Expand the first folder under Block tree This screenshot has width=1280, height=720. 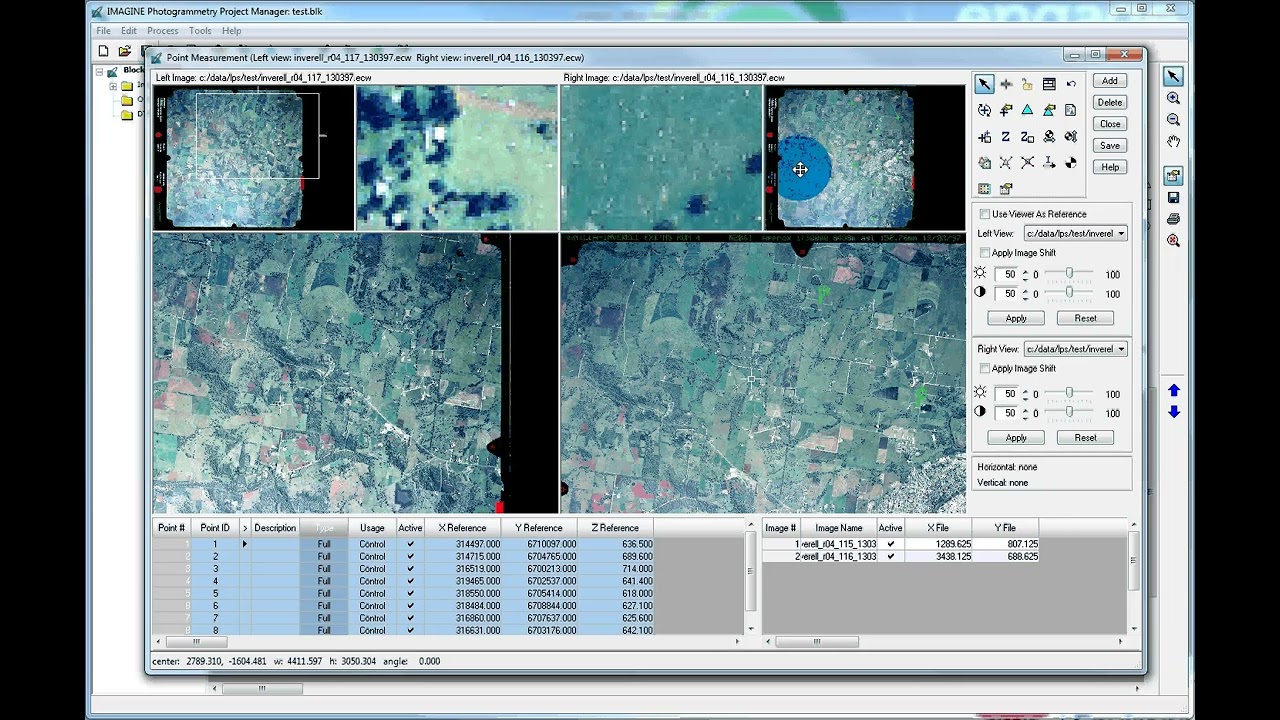[x=113, y=86]
